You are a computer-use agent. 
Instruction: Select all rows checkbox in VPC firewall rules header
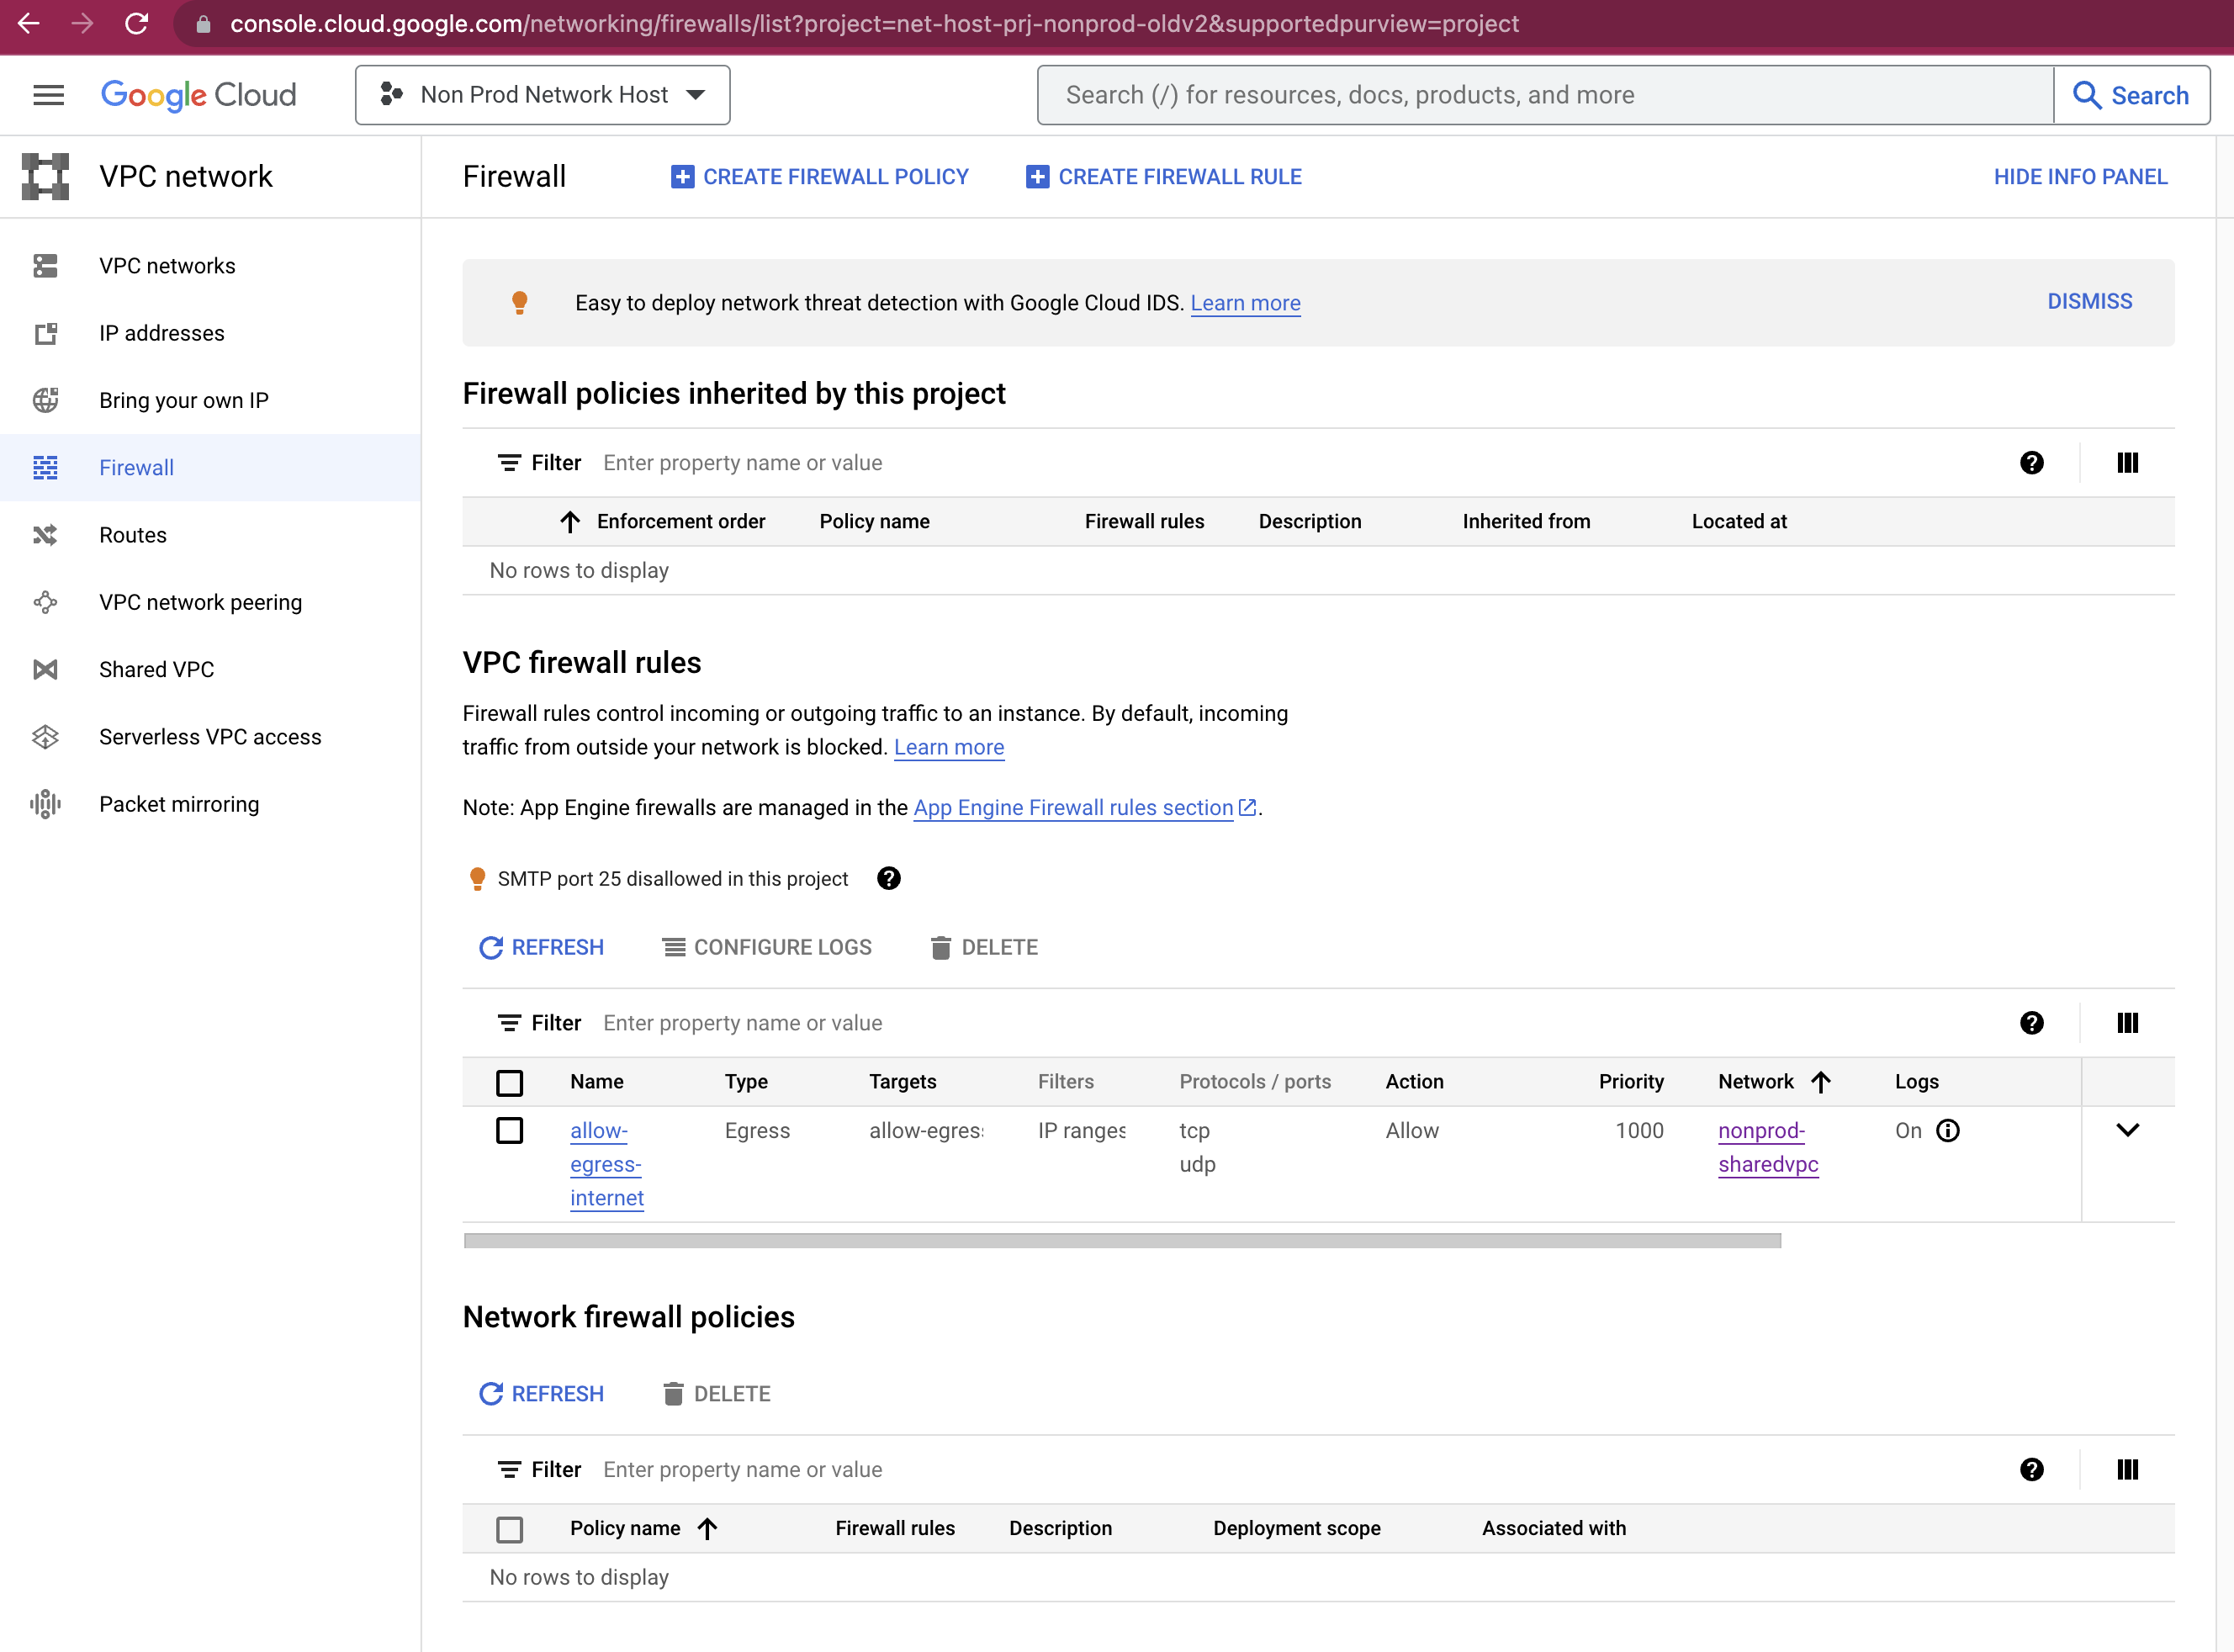510,1082
